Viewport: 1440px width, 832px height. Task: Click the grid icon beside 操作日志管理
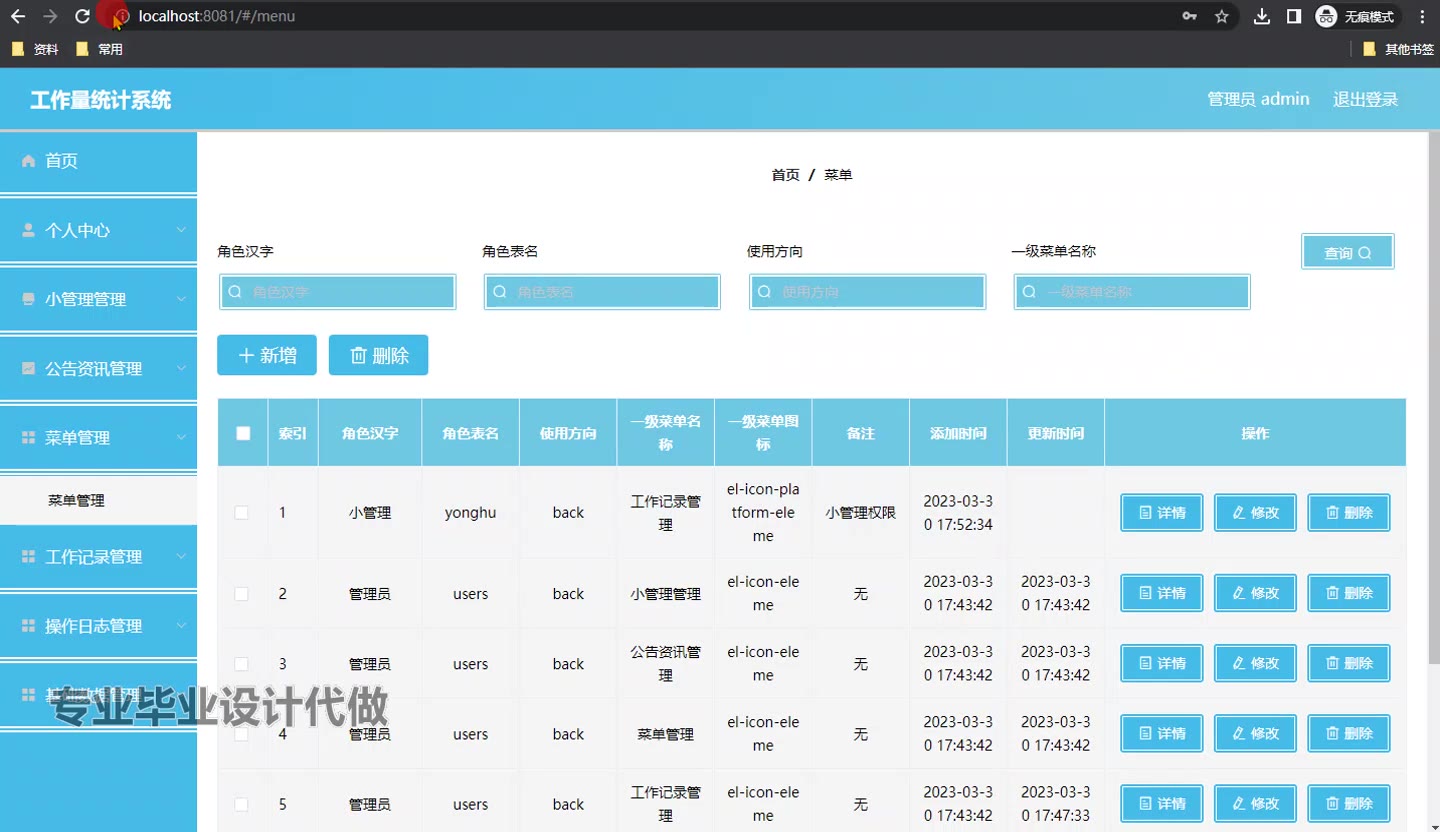28,626
